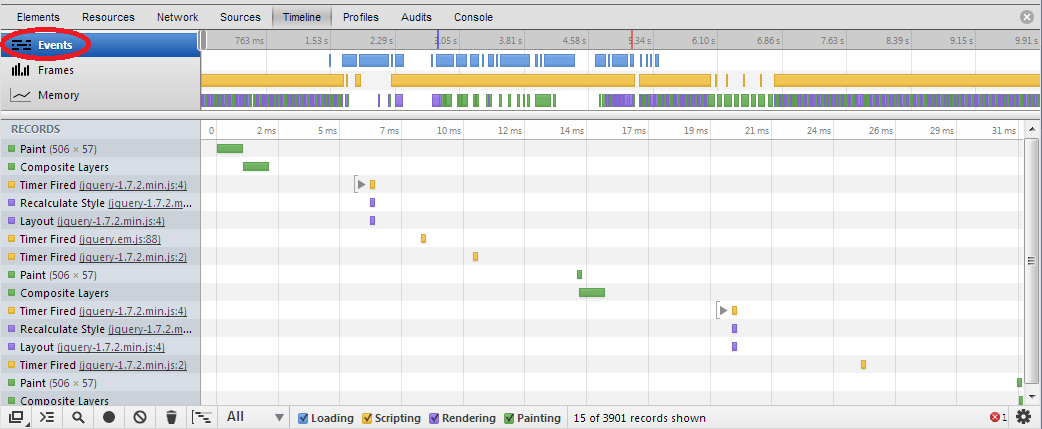Open the Resources tab
The image size is (1042, 429).
coord(108,17)
